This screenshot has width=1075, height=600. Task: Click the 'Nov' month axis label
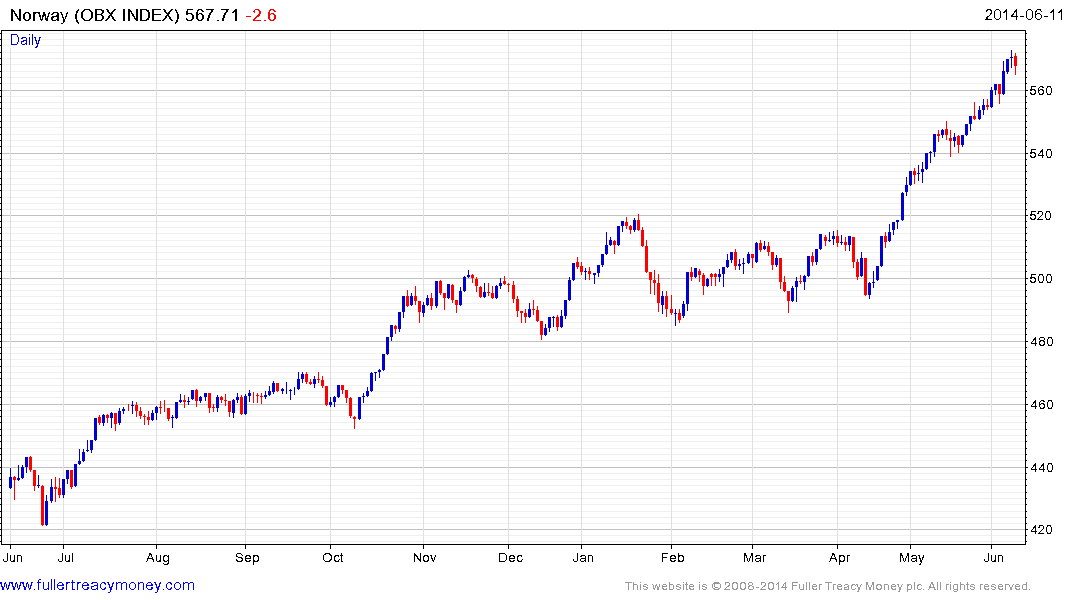click(x=424, y=557)
